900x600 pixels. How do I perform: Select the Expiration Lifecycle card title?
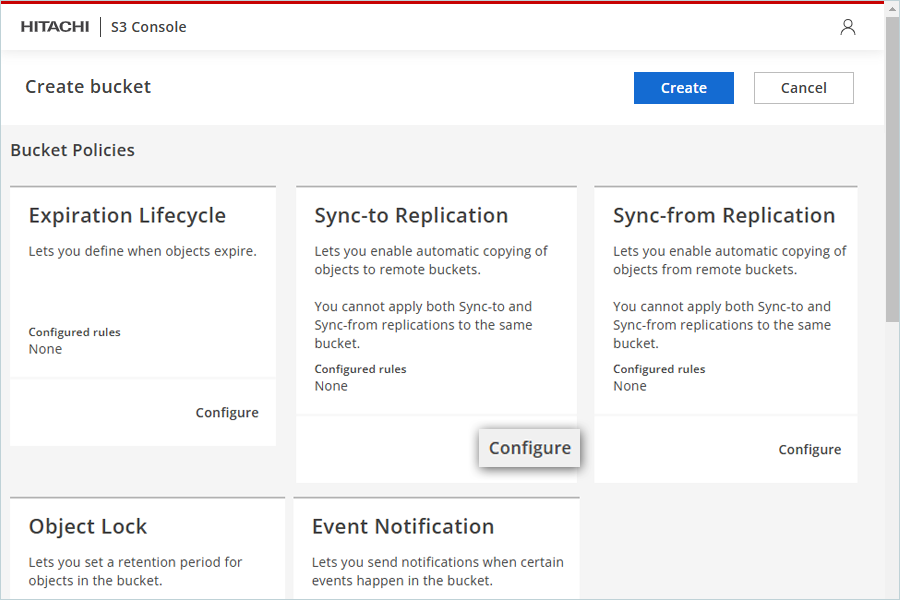tap(127, 215)
